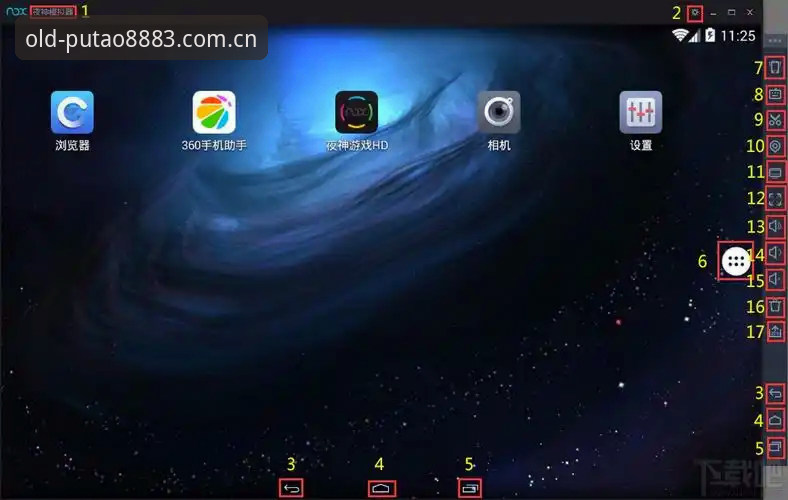Tap Back in the Android bottom navigation bar
This screenshot has width=788, height=500.
click(x=291, y=488)
